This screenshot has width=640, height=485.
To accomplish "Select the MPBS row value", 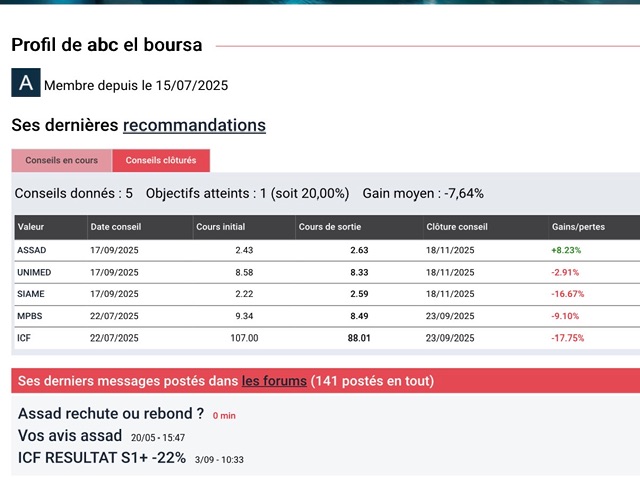I will (29, 316).
